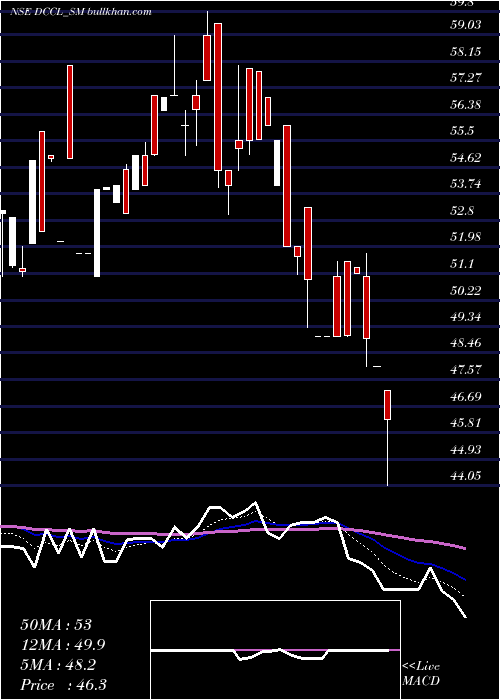
Task: Click the 46.69 price axis label
Action: 466,396
